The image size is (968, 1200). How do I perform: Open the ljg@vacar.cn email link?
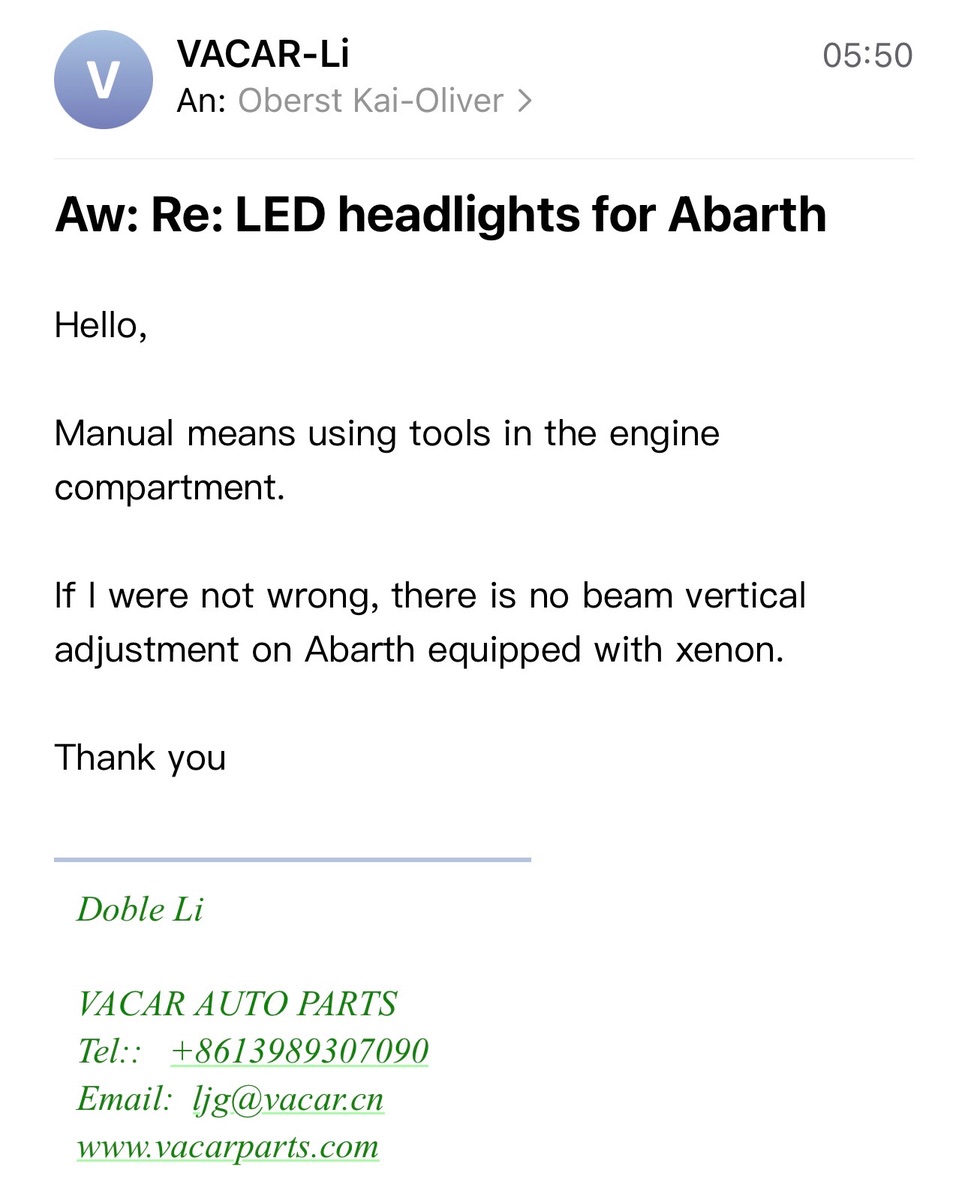click(288, 1099)
